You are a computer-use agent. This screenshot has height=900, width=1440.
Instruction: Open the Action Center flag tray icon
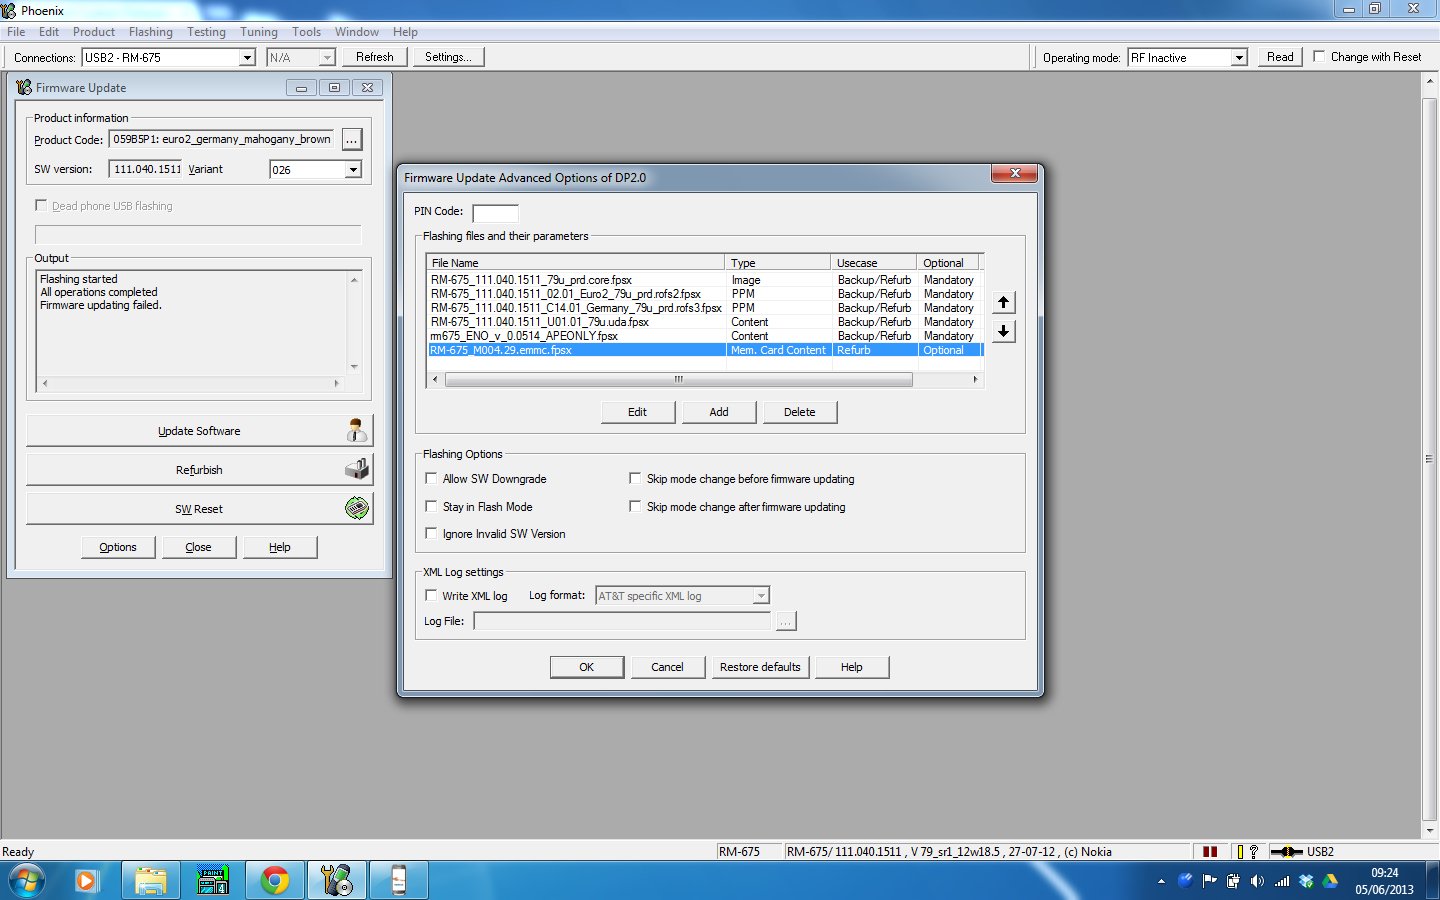[1209, 881]
